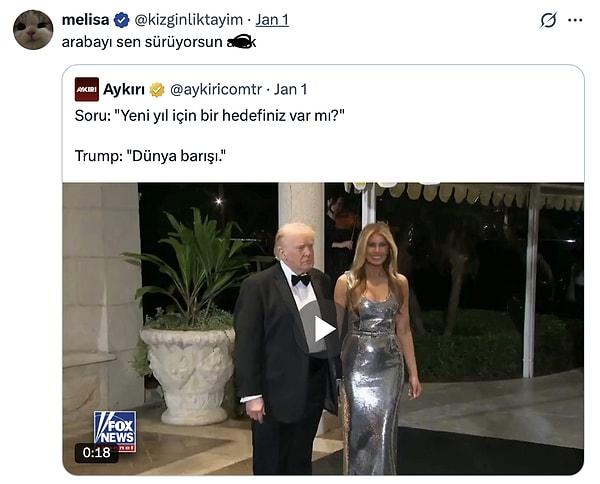This screenshot has width=600, height=484.
Task: Click the gold verified badge beside Aykırı
Action: [x=157, y=90]
